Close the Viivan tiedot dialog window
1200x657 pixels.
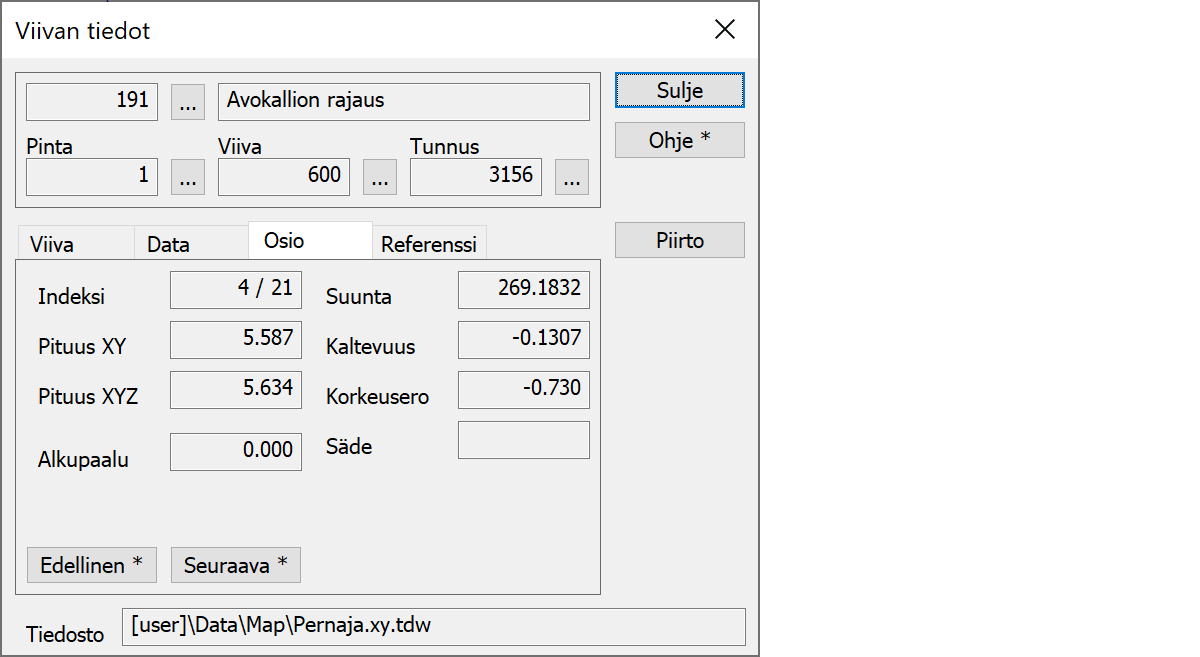point(725,30)
